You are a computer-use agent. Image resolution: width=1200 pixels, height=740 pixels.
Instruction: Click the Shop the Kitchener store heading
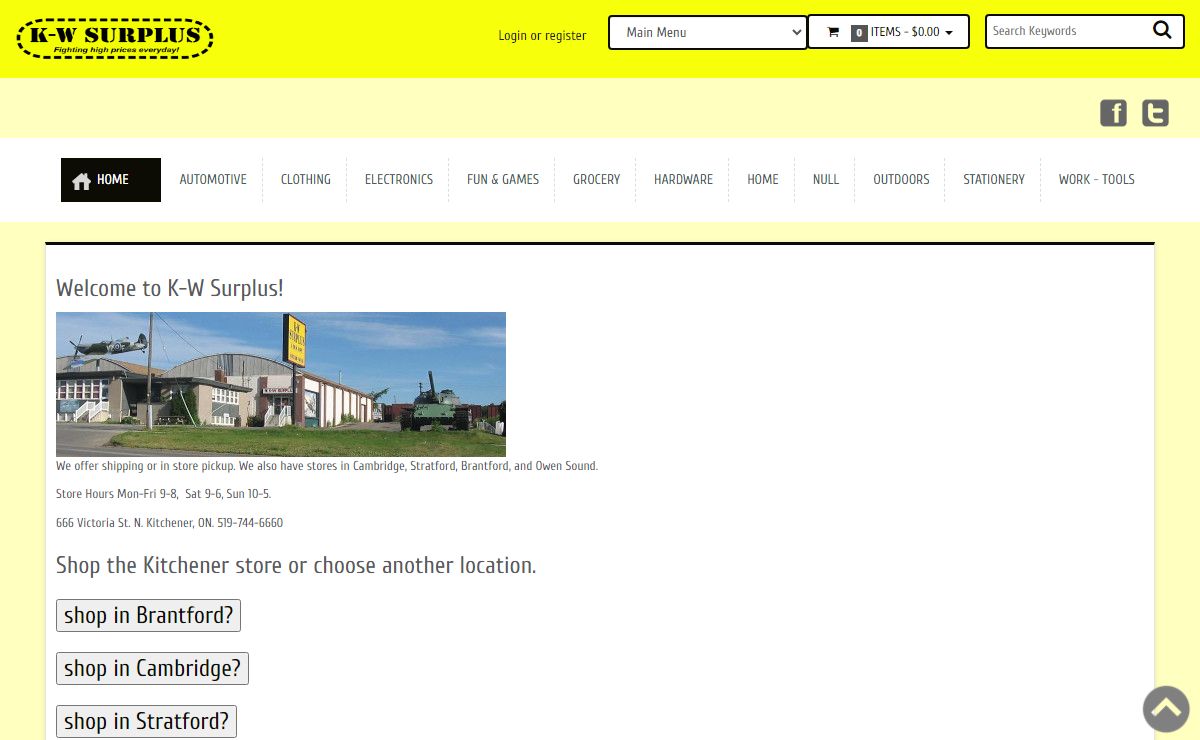(296, 565)
